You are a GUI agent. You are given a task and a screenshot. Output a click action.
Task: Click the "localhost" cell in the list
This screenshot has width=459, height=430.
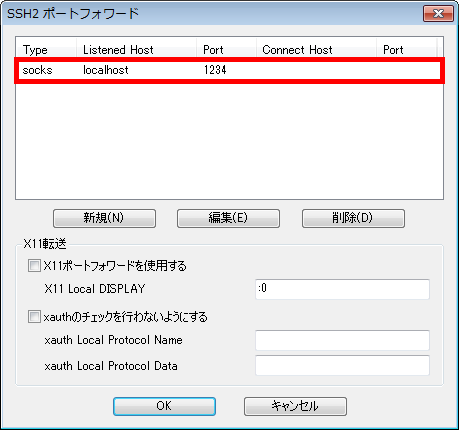[x=106, y=70]
